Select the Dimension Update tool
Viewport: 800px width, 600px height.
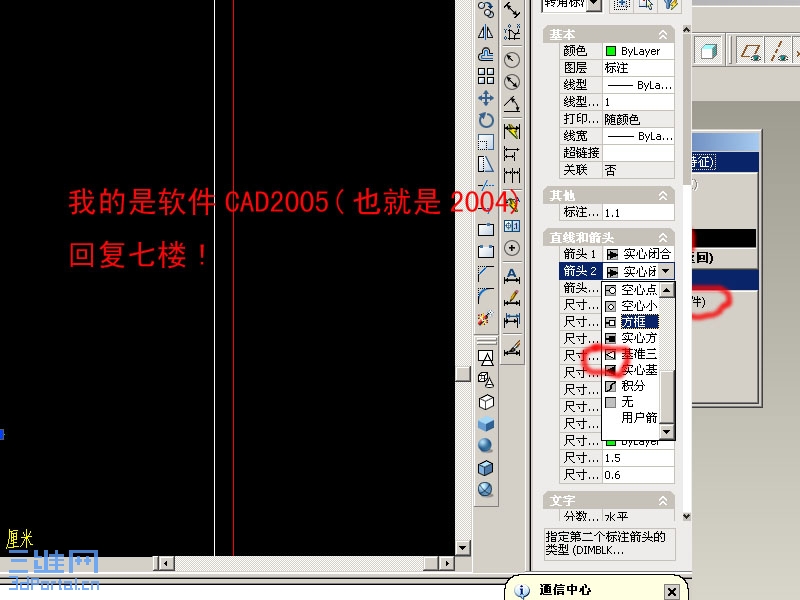click(x=512, y=320)
